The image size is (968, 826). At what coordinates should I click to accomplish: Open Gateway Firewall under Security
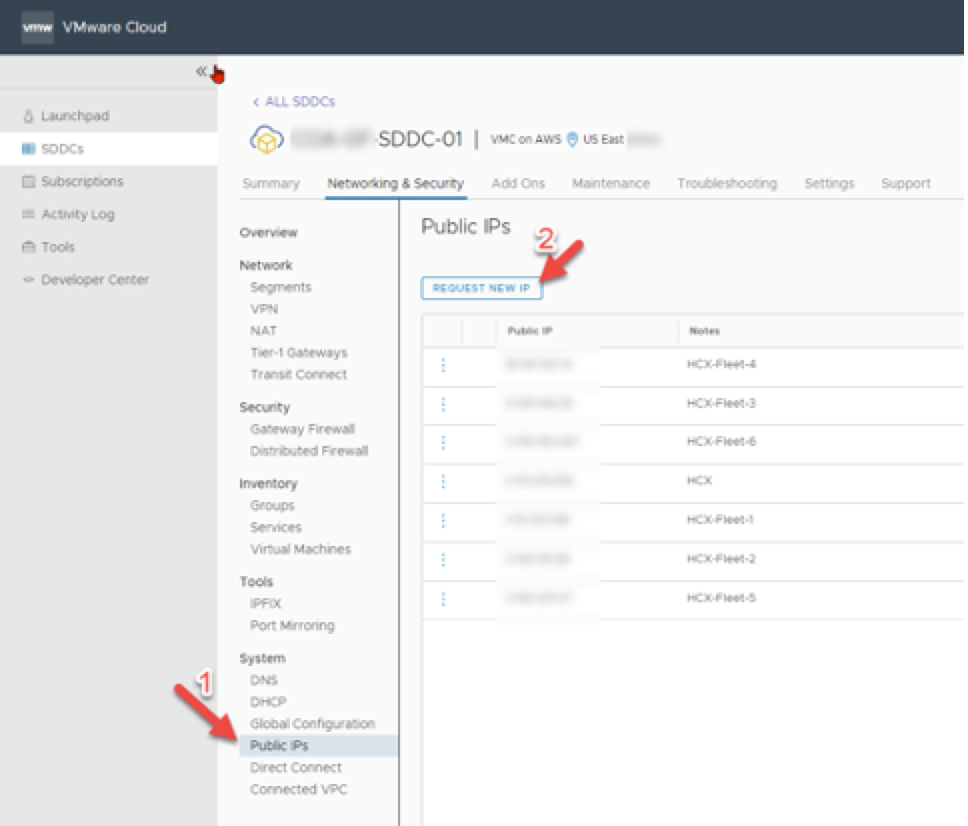[302, 429]
